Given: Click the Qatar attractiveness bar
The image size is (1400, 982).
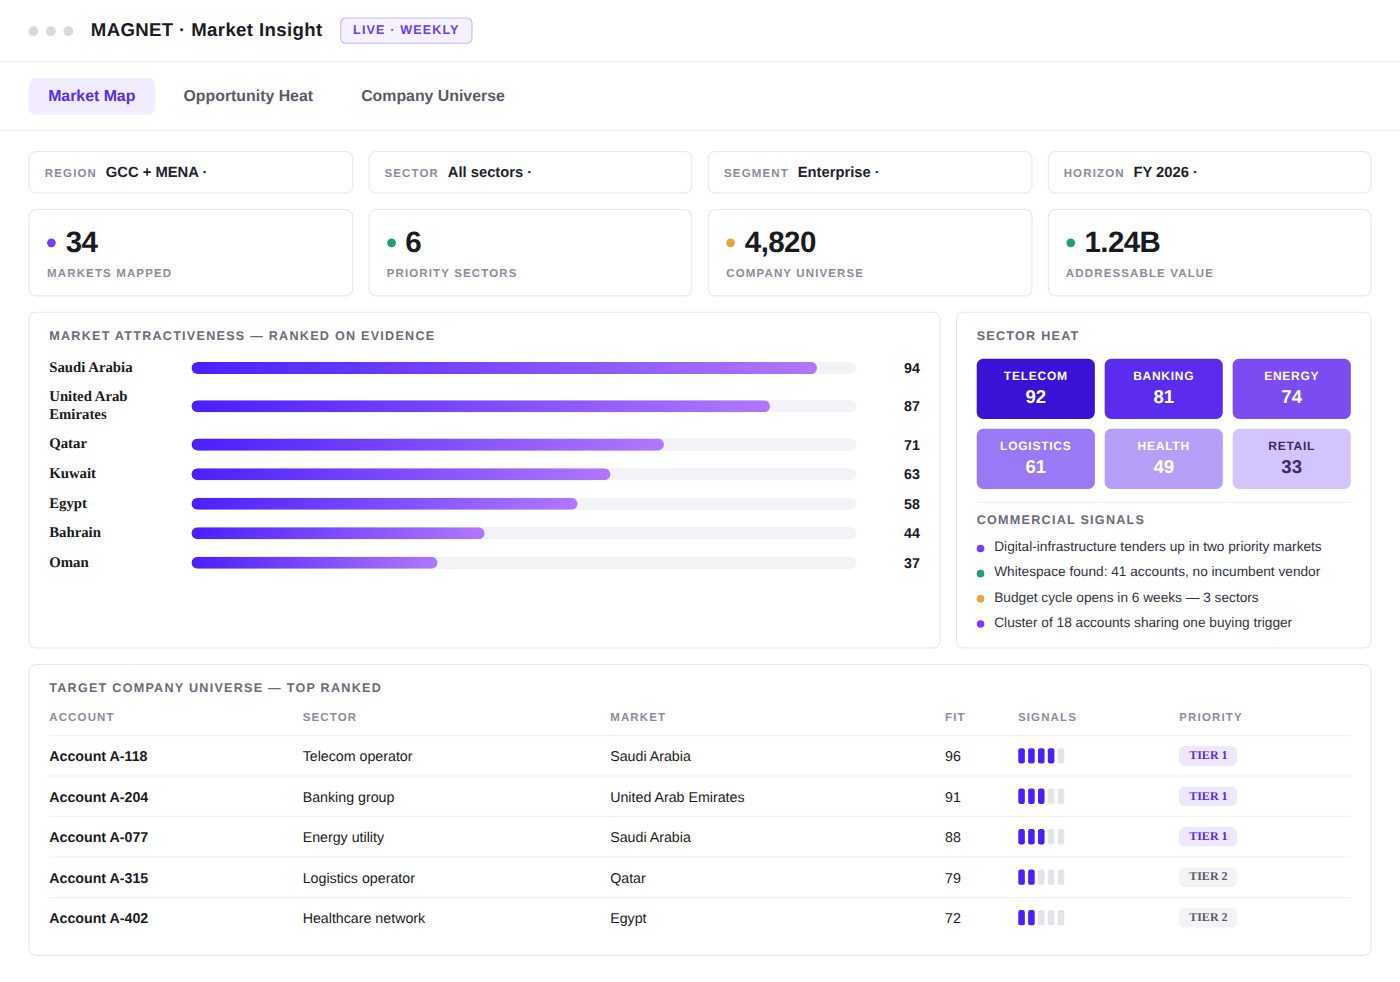Looking at the screenshot, I should (x=524, y=445).
